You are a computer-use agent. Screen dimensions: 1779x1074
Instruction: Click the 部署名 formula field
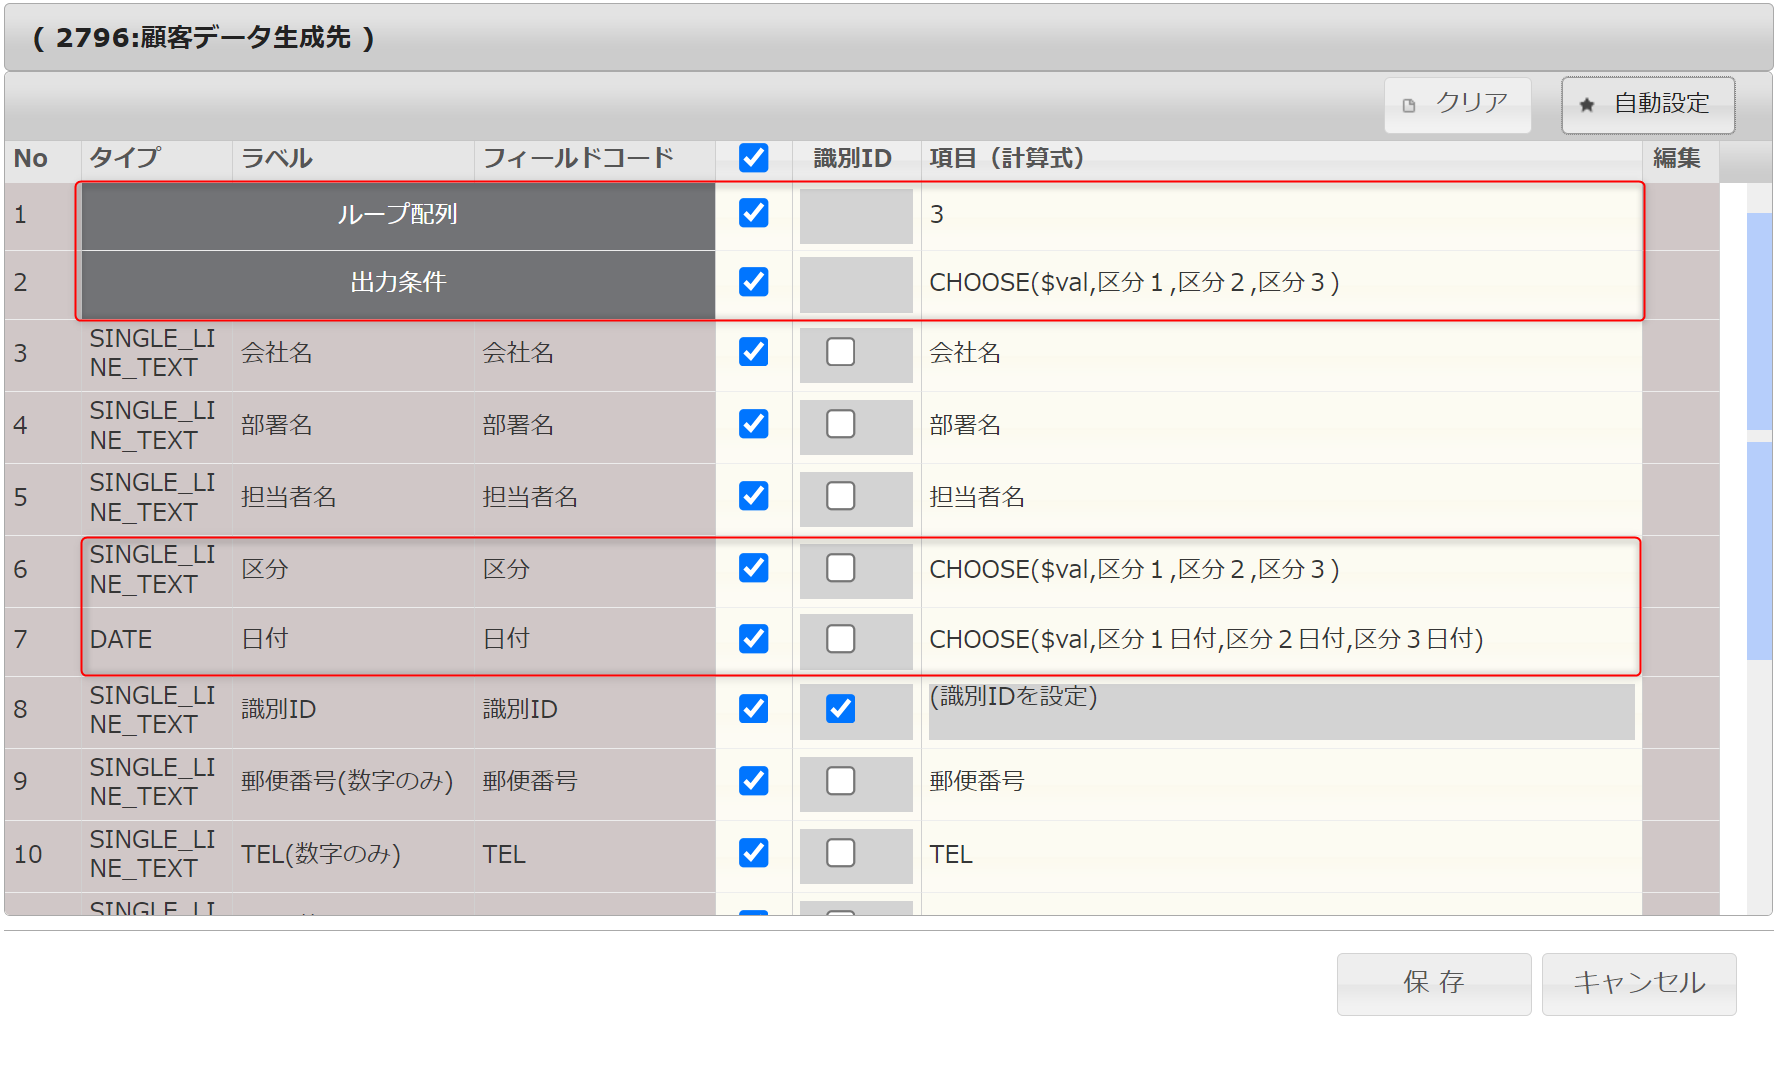pyautogui.click(x=1281, y=425)
